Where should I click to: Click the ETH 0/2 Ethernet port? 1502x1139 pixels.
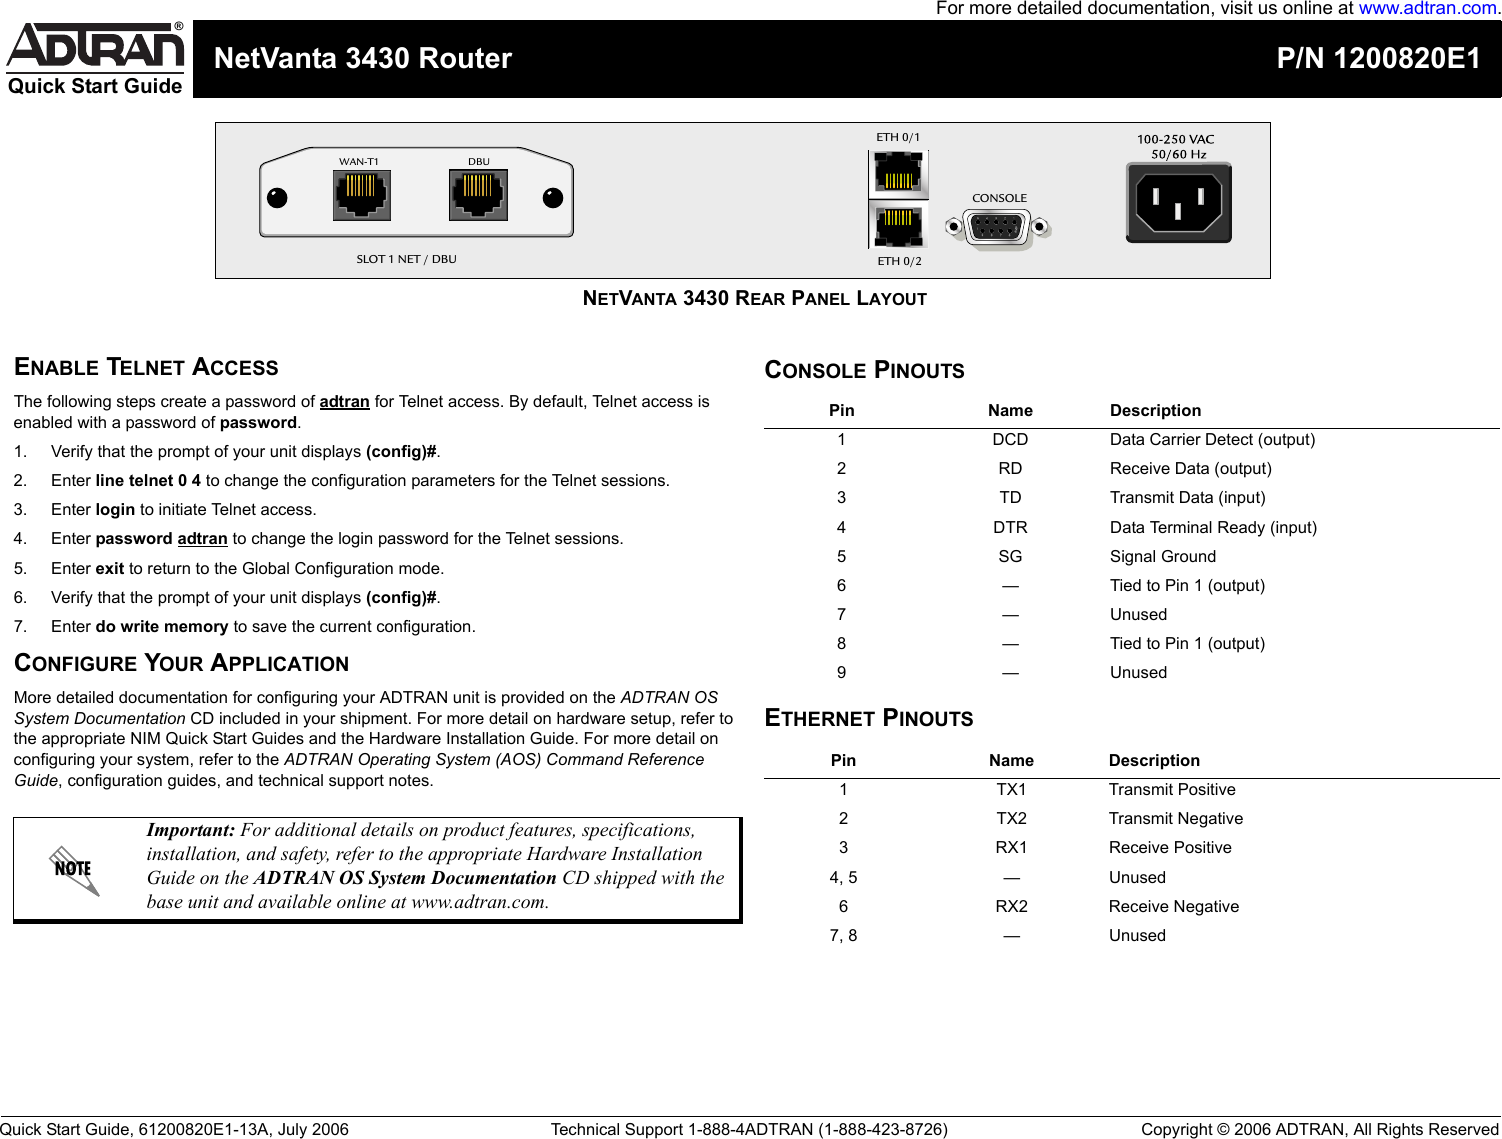pyautogui.click(x=899, y=224)
